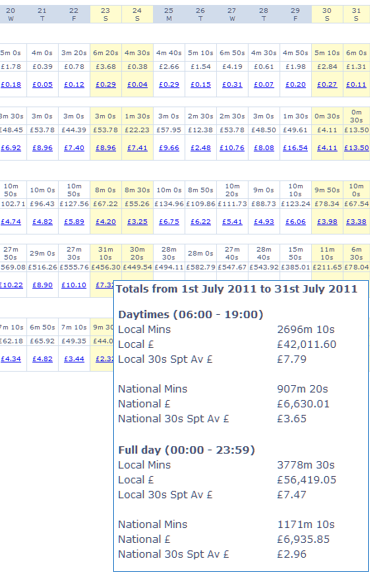Viewport: 370px width, 575px height.
Task: Click the £0.12 link
Action: (x=74, y=84)
